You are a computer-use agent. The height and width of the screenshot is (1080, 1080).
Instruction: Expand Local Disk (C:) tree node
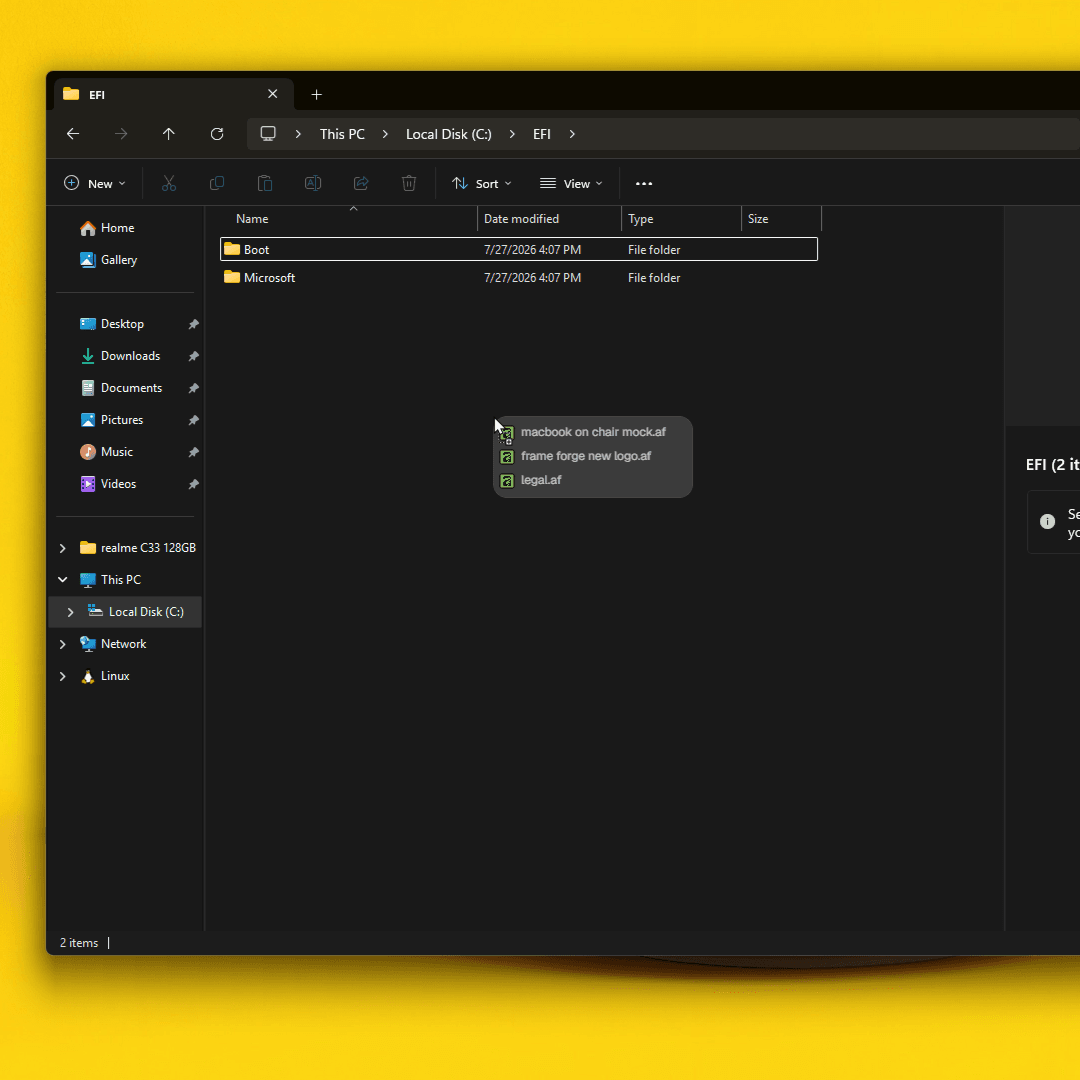(70, 612)
